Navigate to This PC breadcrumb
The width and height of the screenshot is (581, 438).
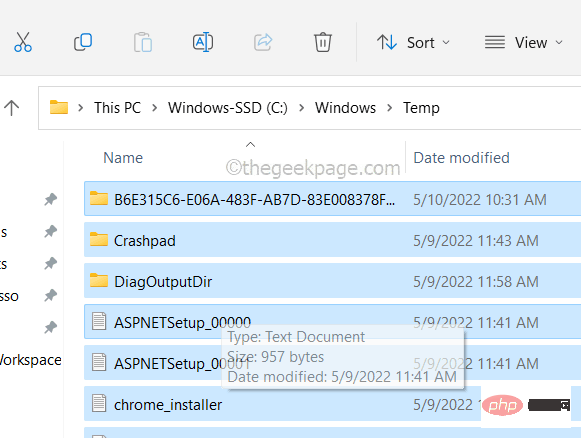(117, 108)
